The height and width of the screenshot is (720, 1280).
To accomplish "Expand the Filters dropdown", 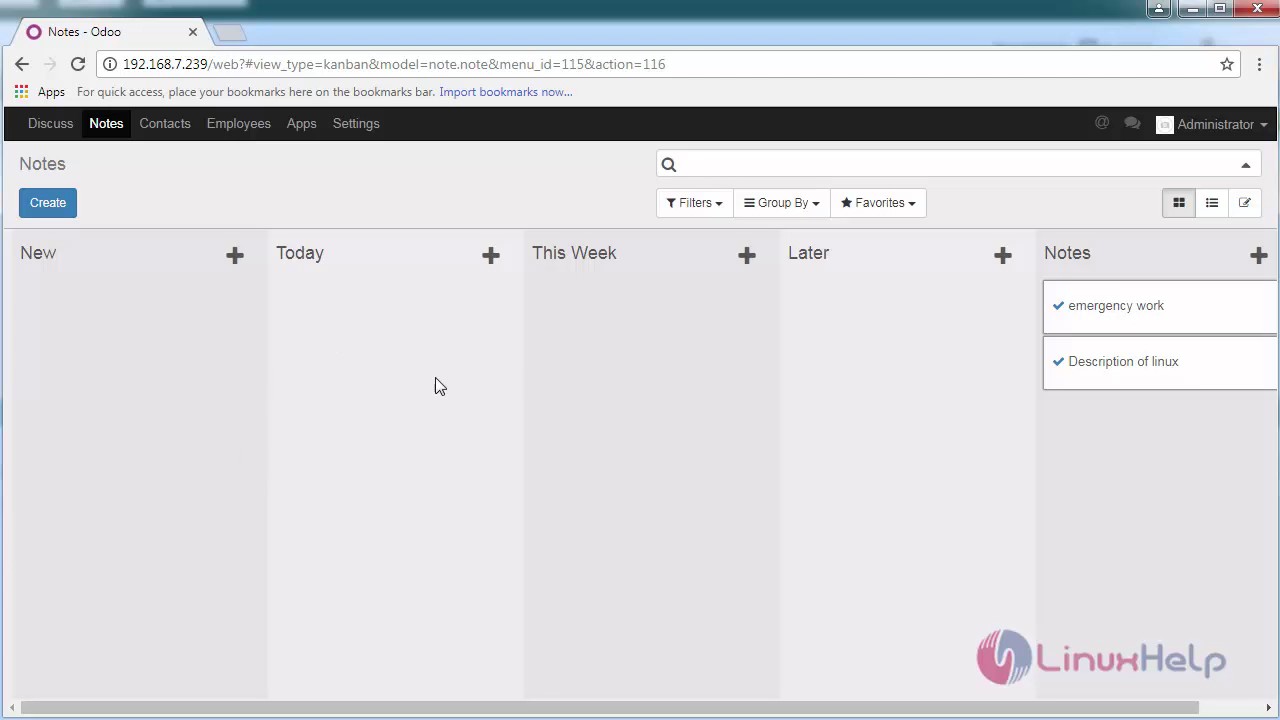I will [694, 203].
